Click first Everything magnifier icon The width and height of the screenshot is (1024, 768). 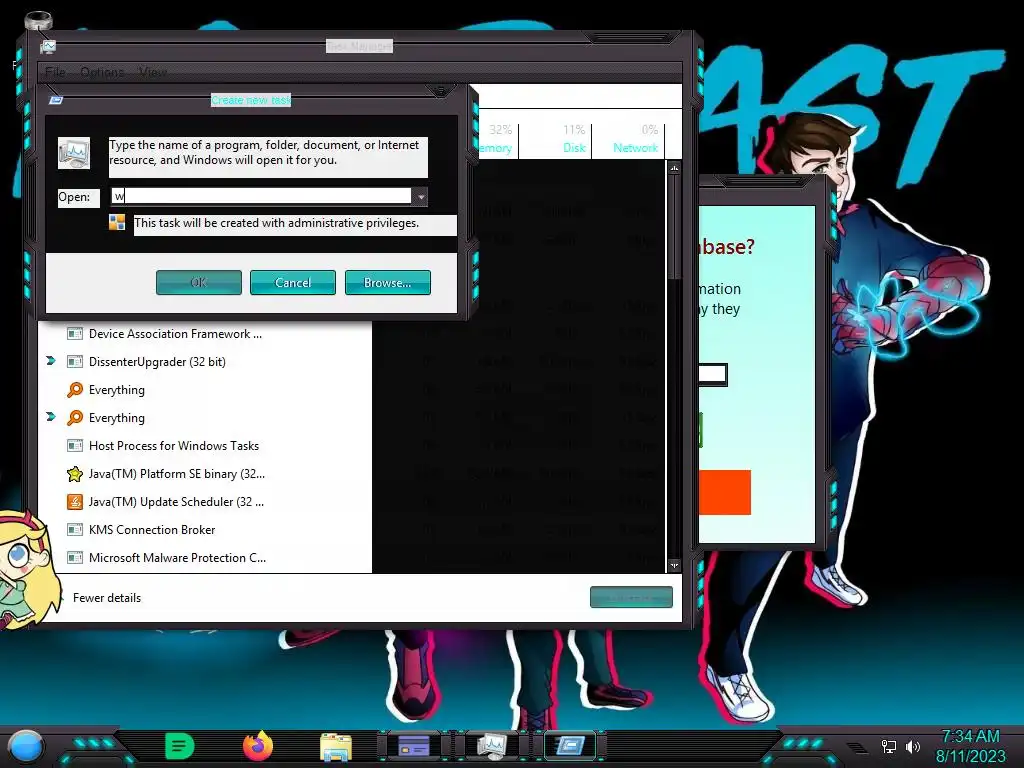click(x=75, y=390)
